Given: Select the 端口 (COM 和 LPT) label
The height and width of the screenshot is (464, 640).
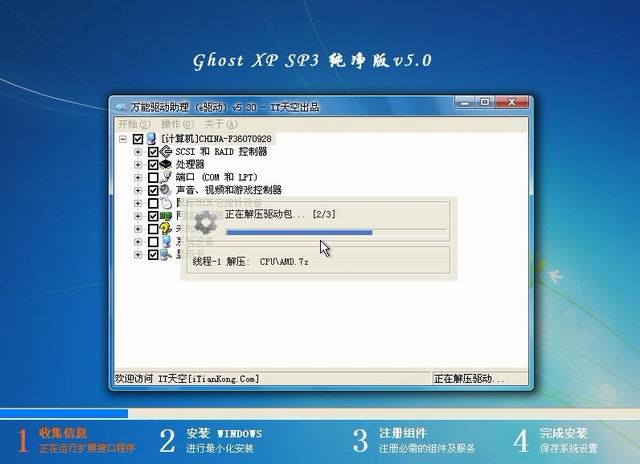Looking at the screenshot, I should click(x=216, y=177).
